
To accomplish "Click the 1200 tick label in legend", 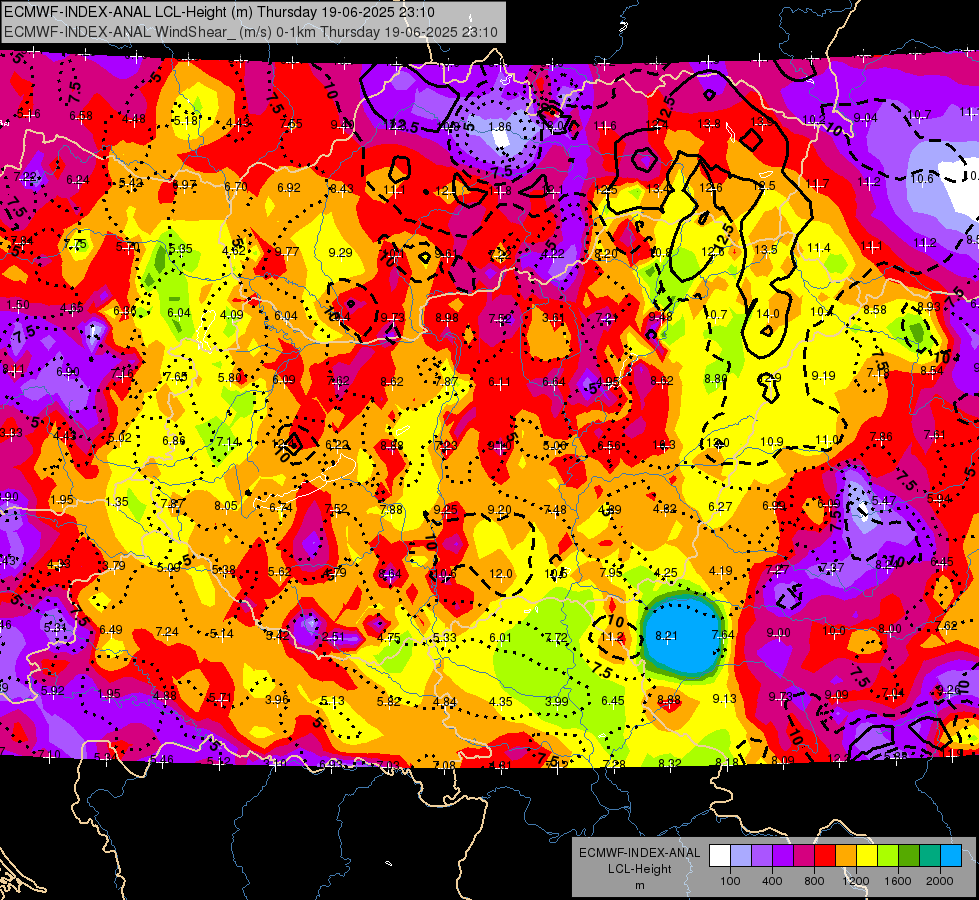I will 855,881.
